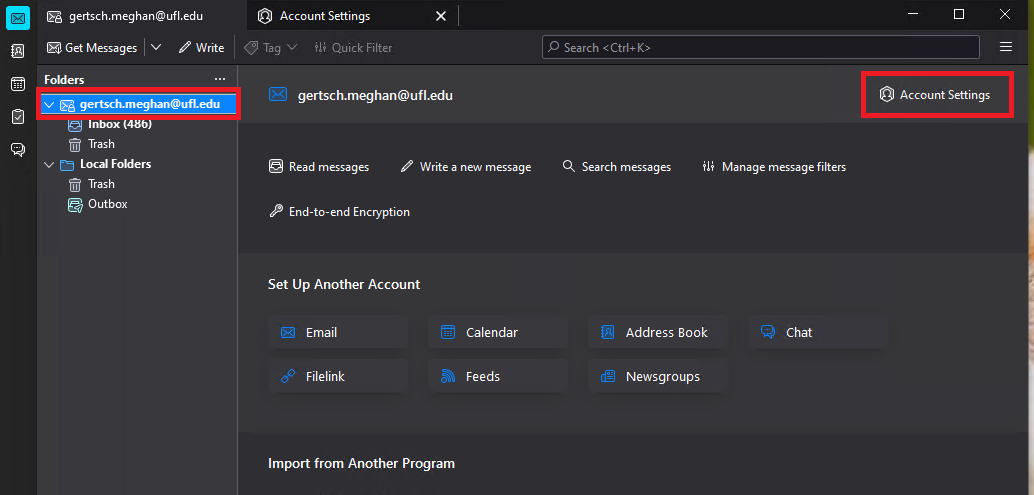Image resolution: width=1034 pixels, height=495 pixels.
Task: Click the Inbox folder icon
Action: pos(75,125)
